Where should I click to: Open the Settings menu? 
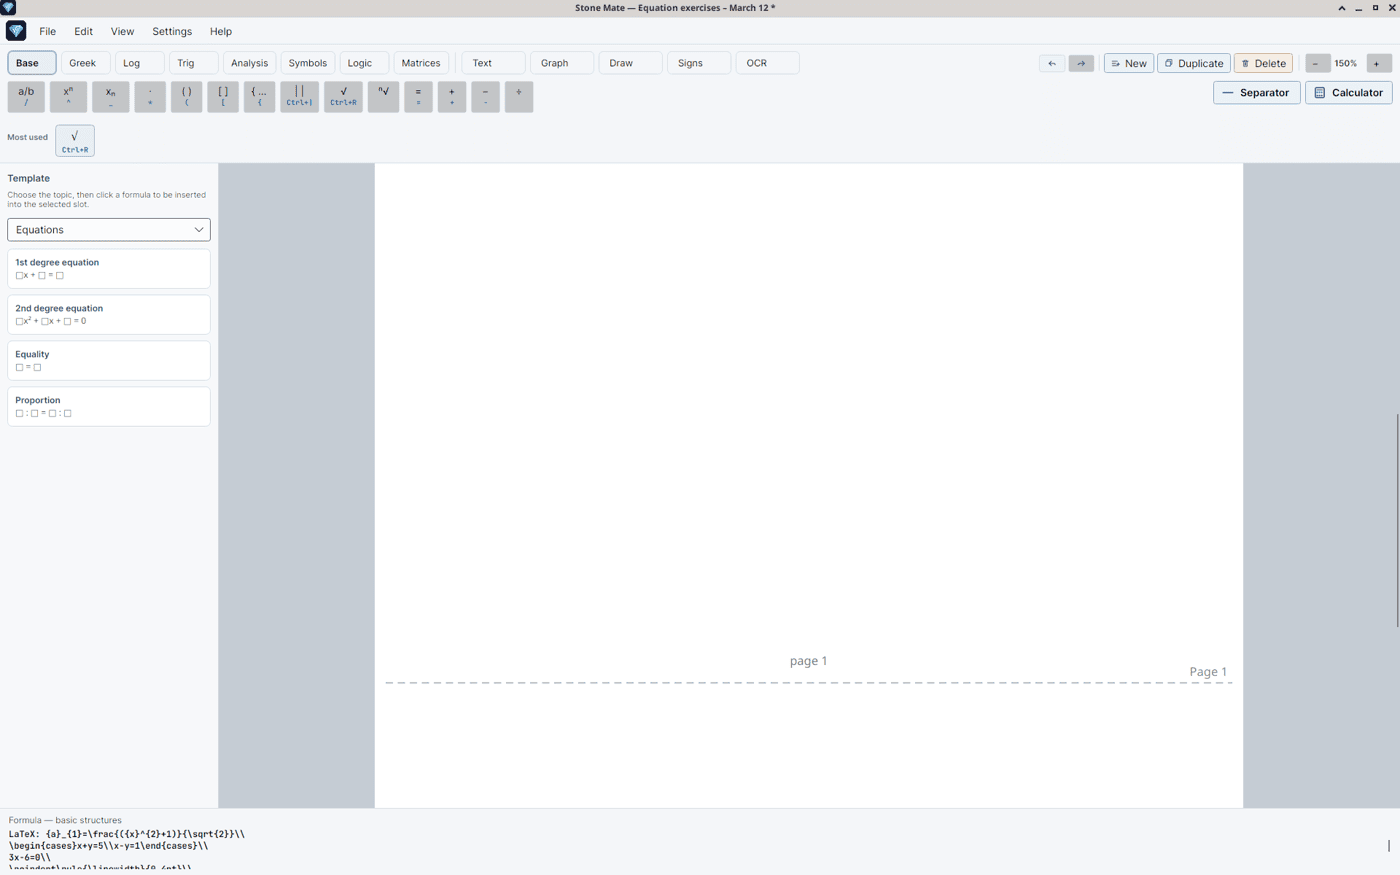(172, 31)
